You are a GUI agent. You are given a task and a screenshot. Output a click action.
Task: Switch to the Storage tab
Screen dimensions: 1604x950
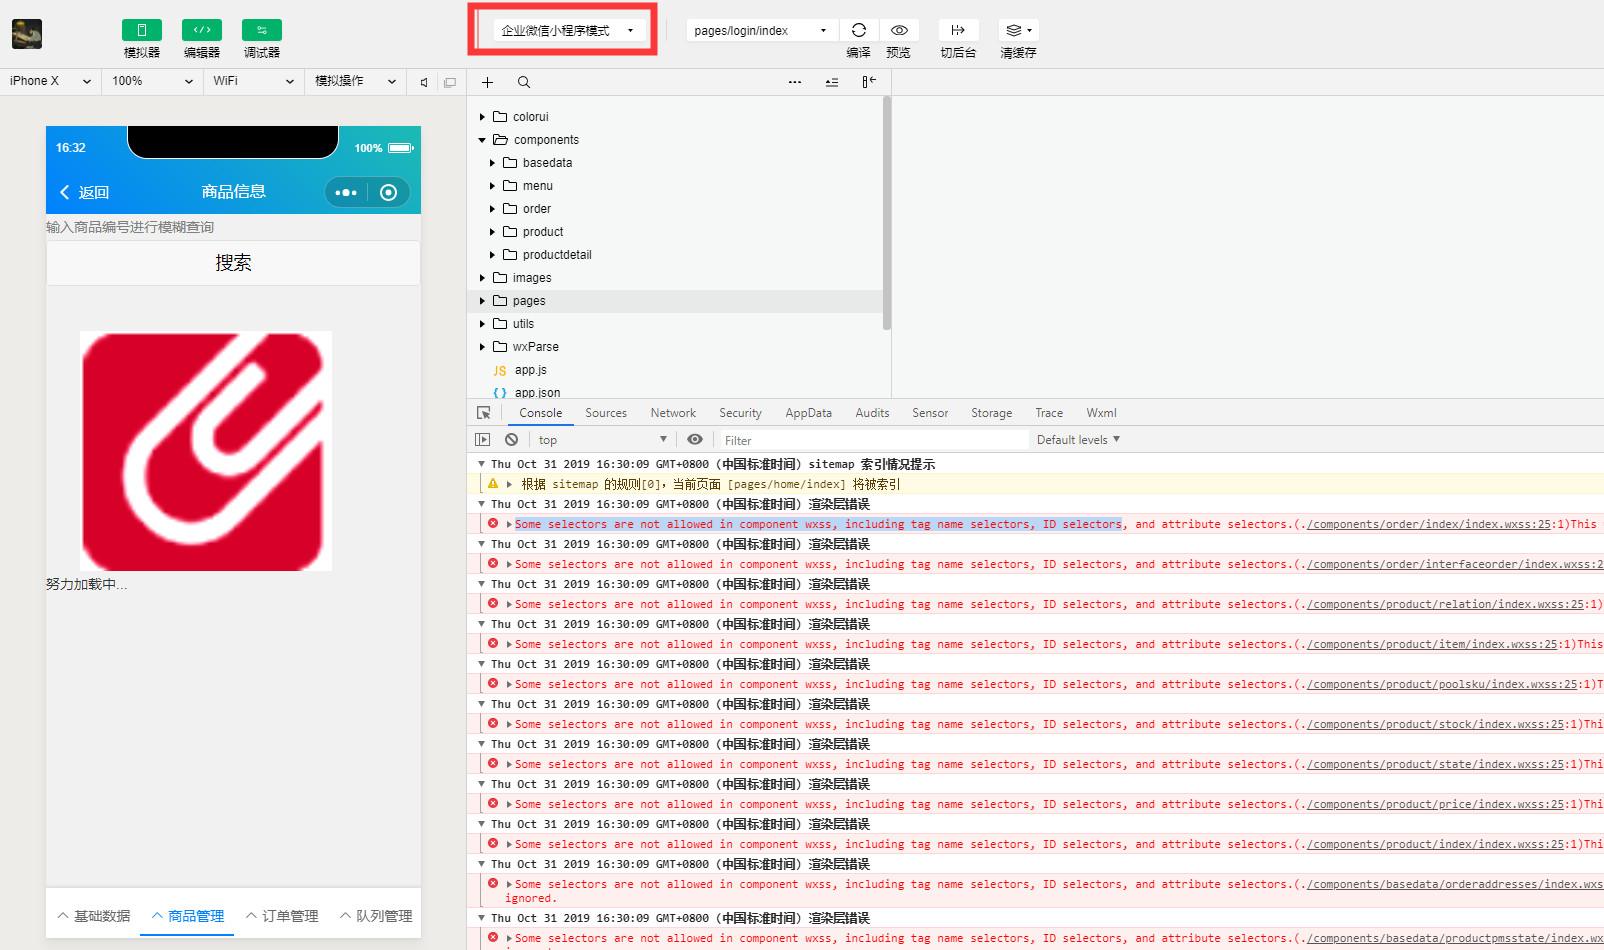[991, 413]
